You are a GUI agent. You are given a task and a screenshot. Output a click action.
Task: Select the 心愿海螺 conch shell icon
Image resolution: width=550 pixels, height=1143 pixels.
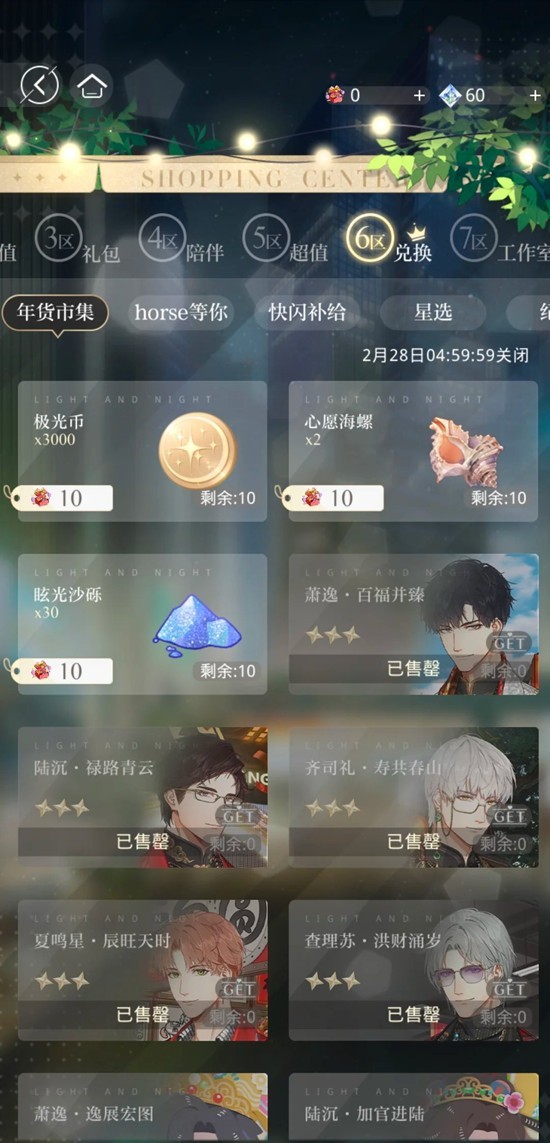tap(465, 452)
